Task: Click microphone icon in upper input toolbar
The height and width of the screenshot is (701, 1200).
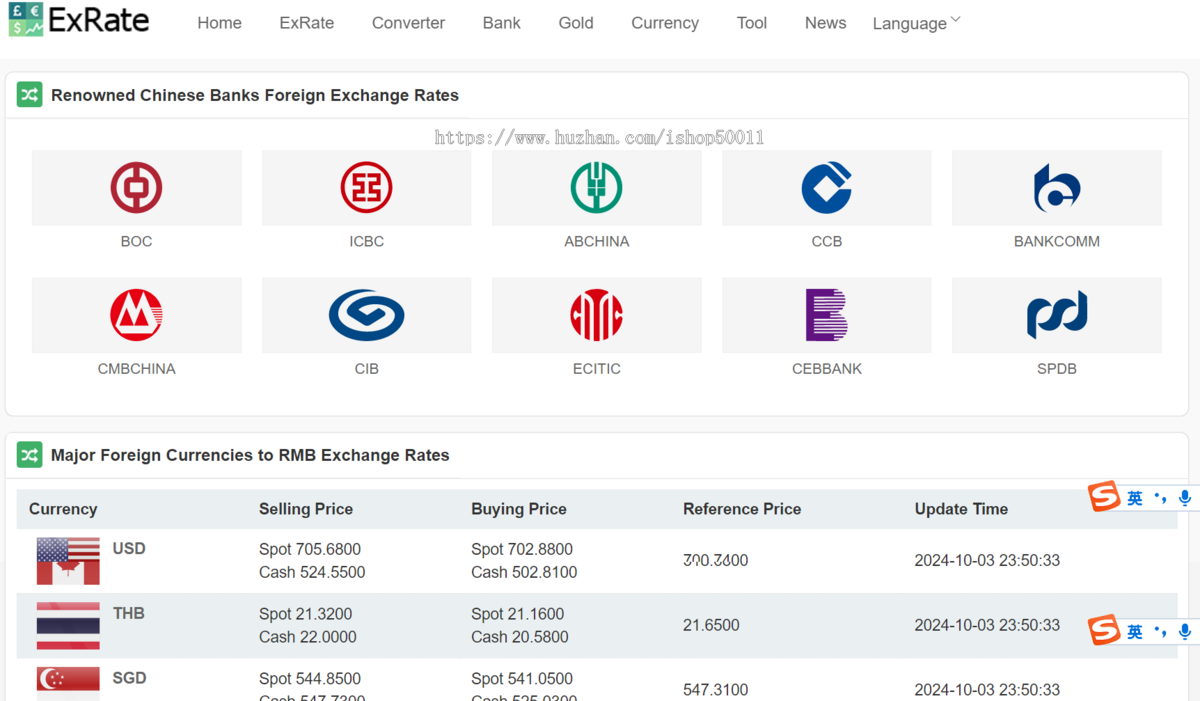Action: 1185,497
